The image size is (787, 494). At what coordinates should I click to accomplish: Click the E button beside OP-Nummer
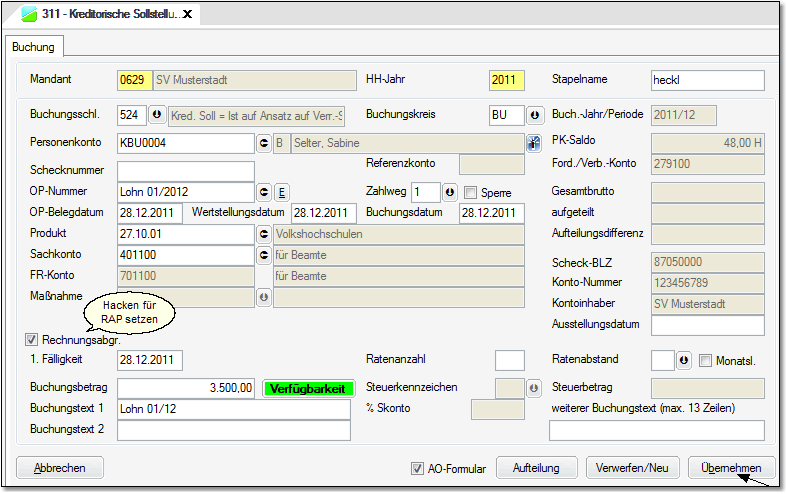(282, 191)
